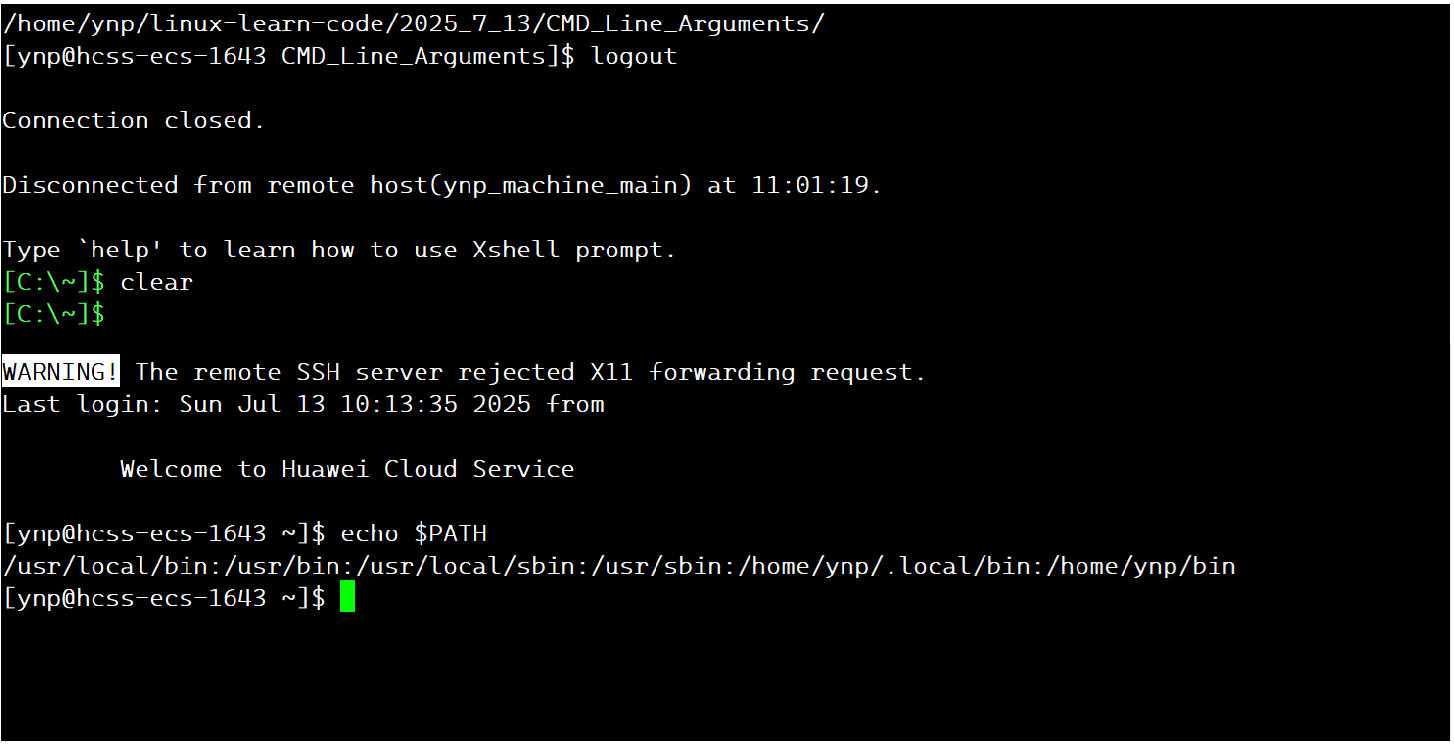Click the 'logout' command text
The height and width of the screenshot is (744, 1454).
[634, 56]
